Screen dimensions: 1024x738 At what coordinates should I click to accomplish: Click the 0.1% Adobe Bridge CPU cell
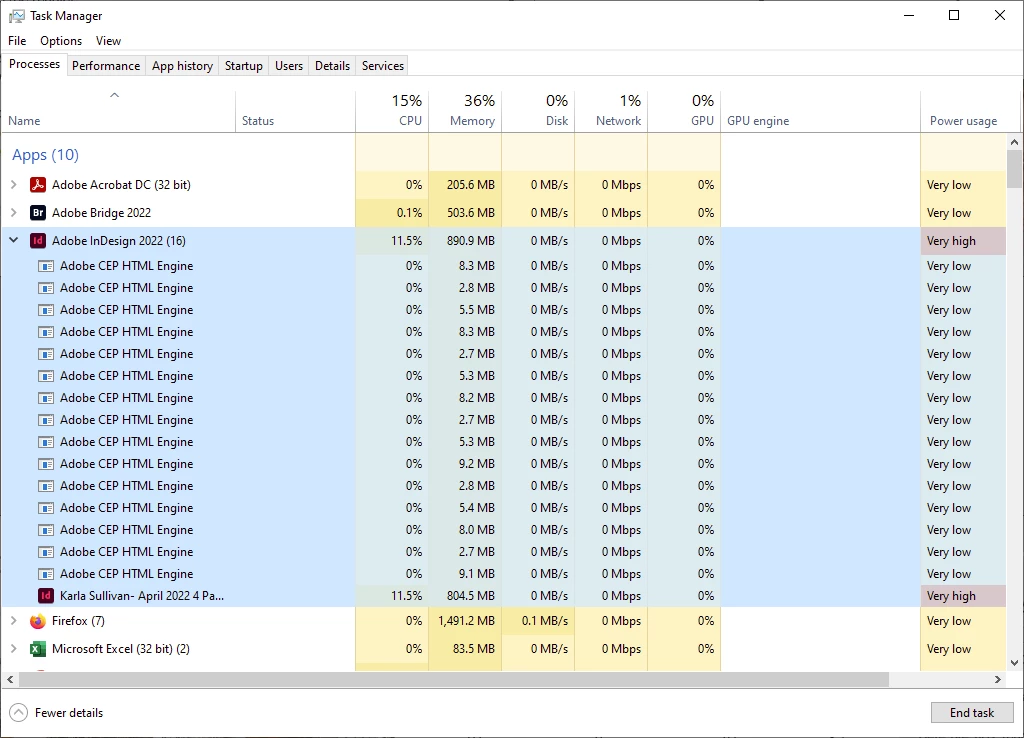pyautogui.click(x=392, y=213)
